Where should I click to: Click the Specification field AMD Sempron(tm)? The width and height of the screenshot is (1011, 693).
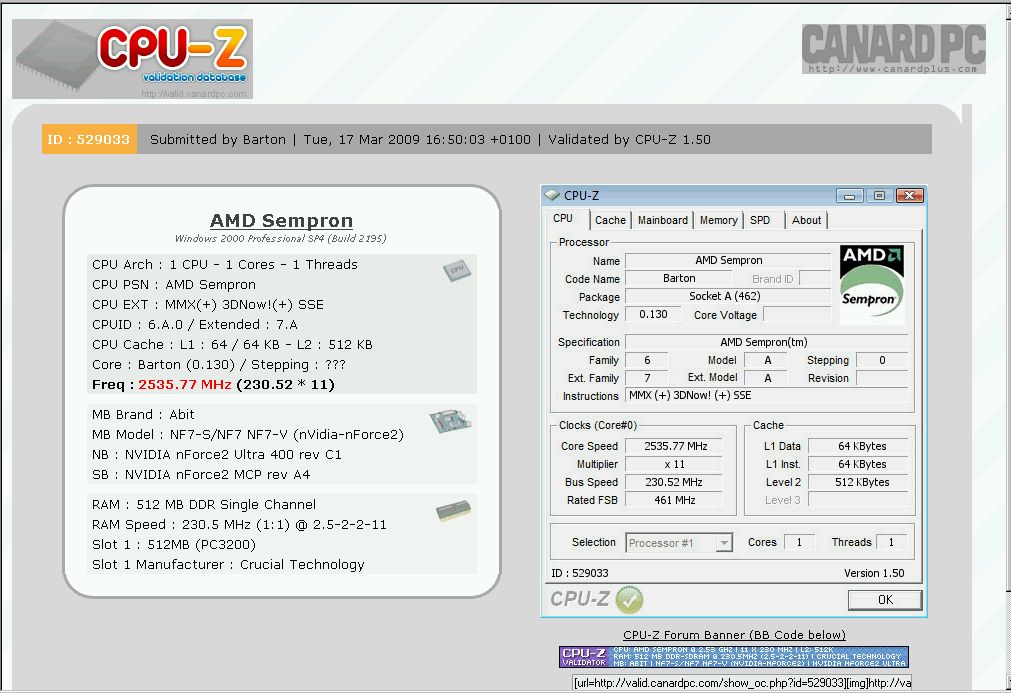(767, 342)
